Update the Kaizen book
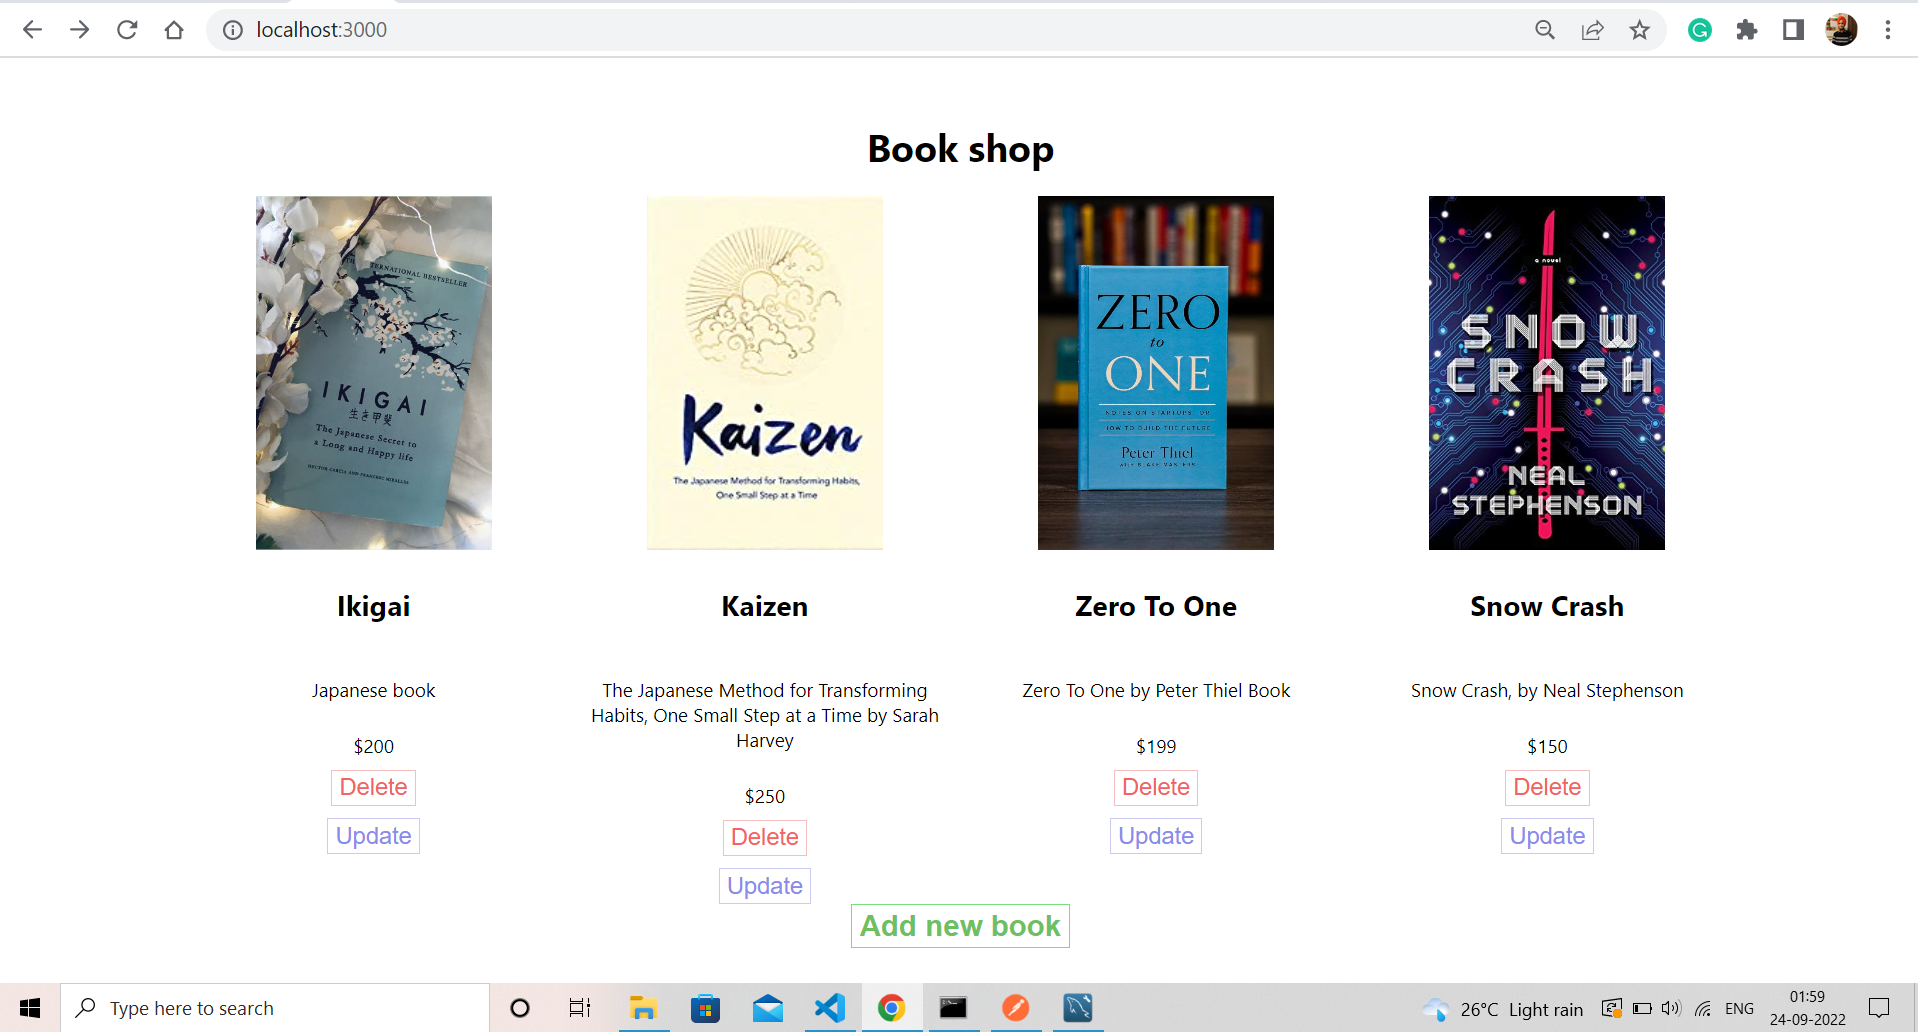 765,886
